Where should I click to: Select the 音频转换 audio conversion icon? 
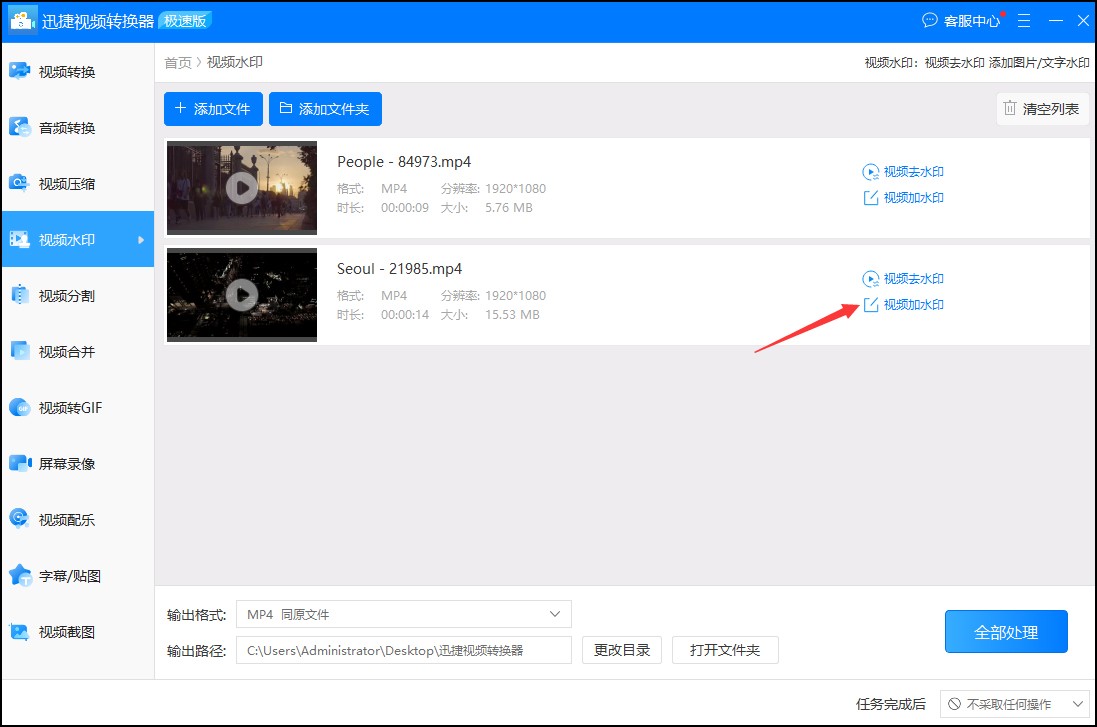(20, 127)
